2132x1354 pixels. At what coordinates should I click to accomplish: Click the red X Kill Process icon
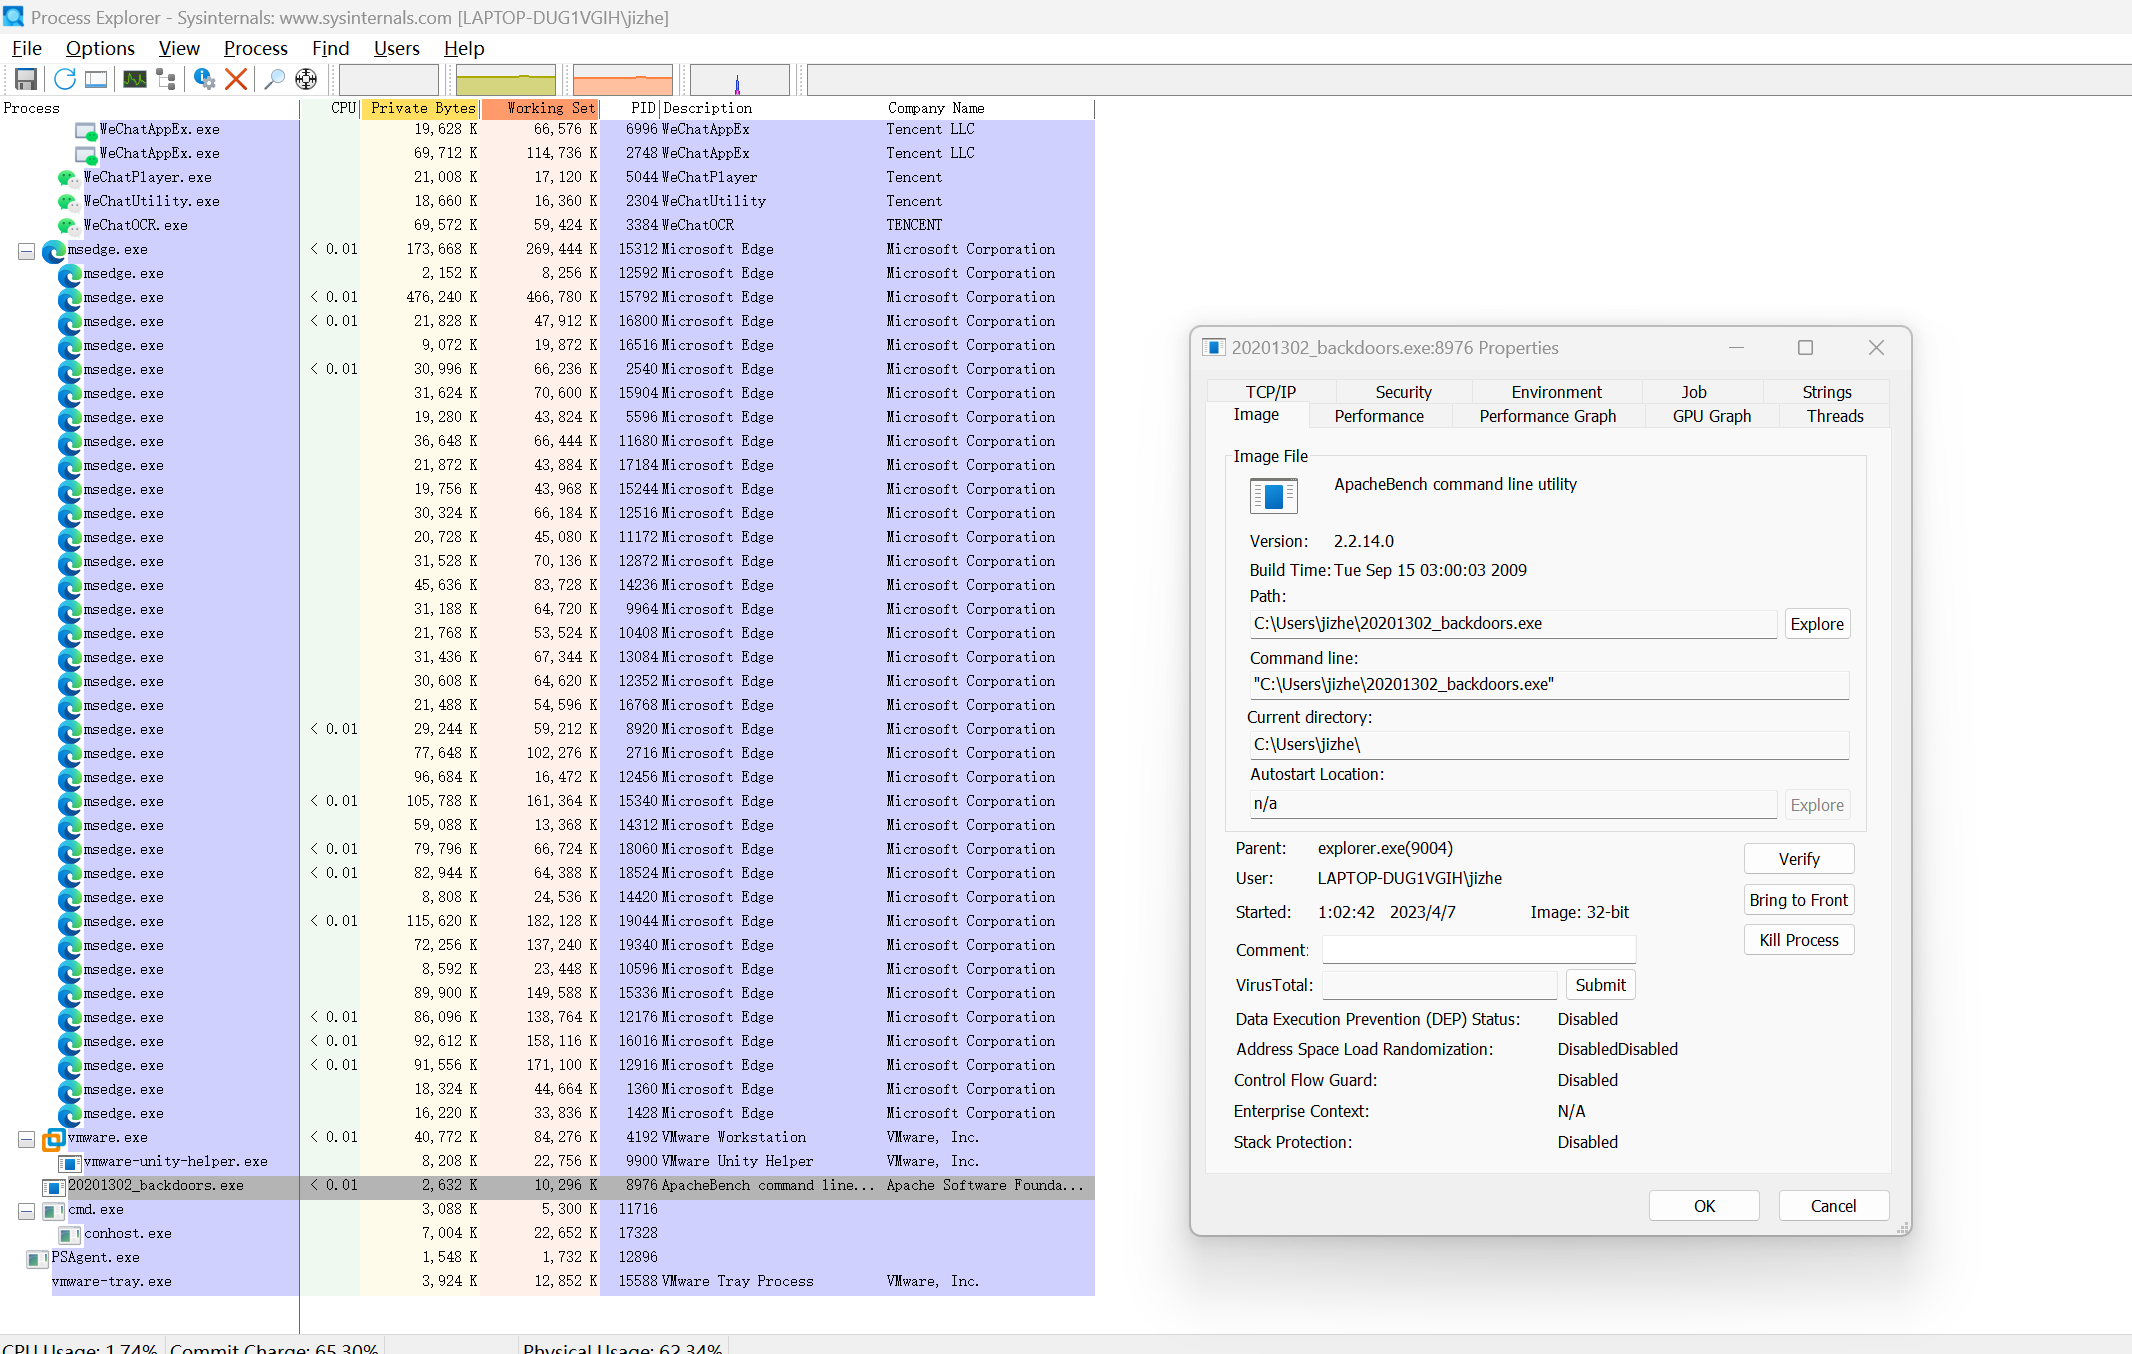[x=236, y=79]
